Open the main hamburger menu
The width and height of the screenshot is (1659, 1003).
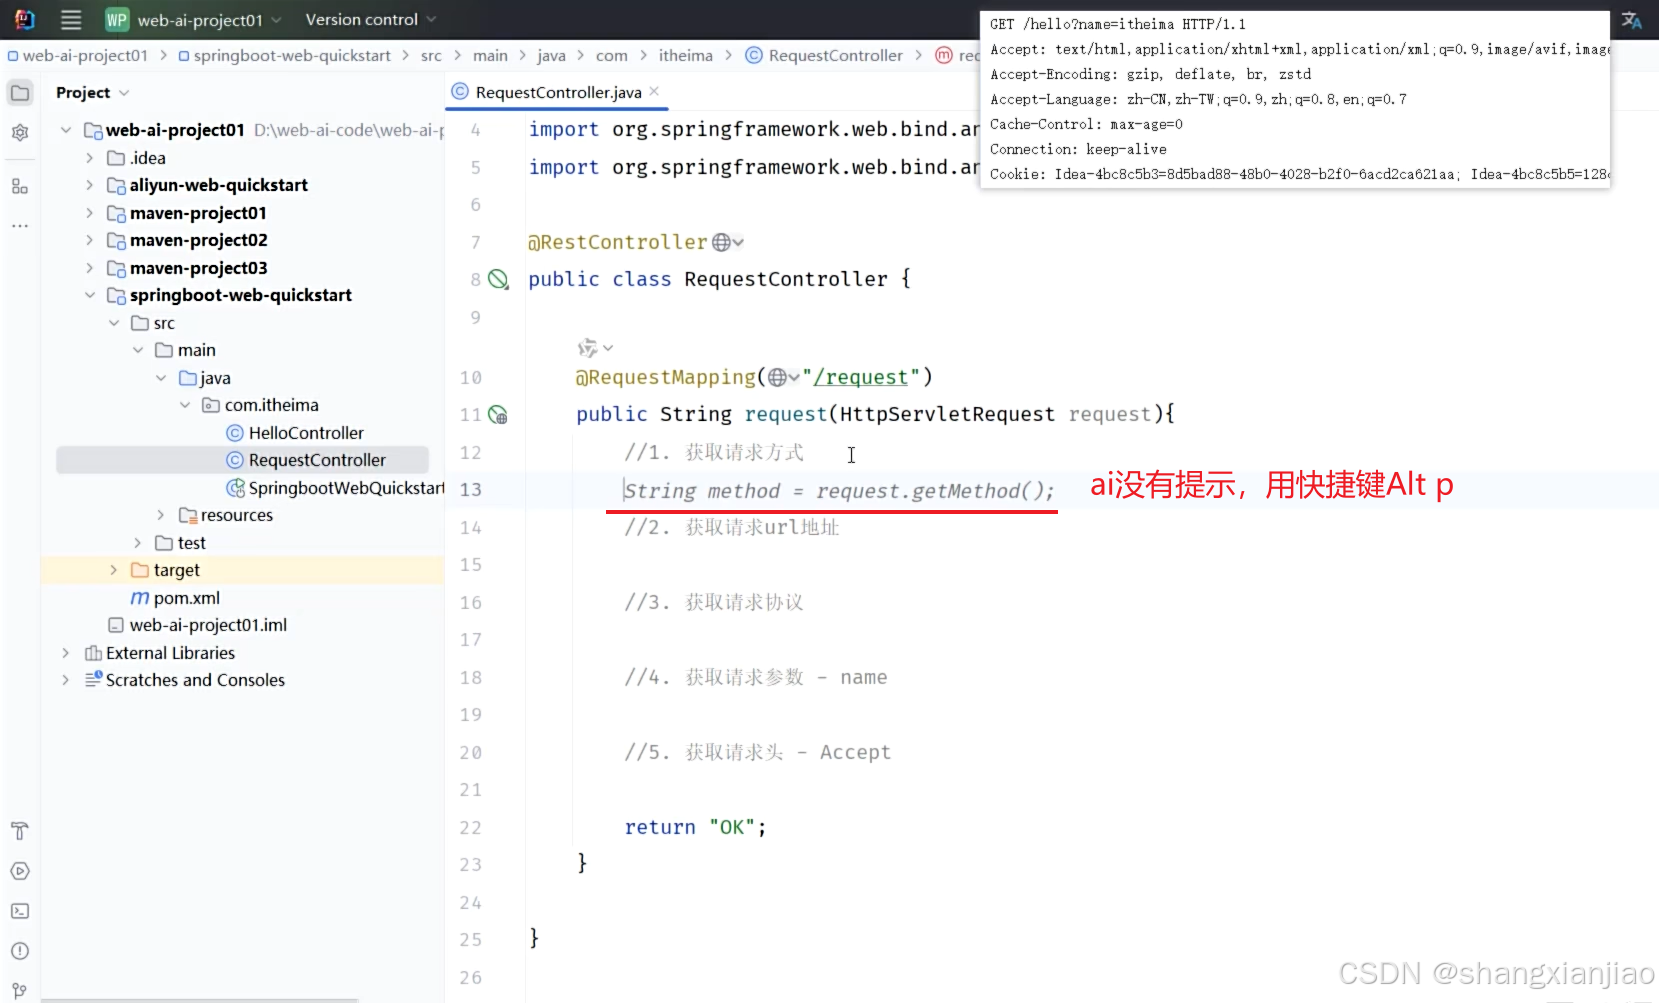coord(71,19)
